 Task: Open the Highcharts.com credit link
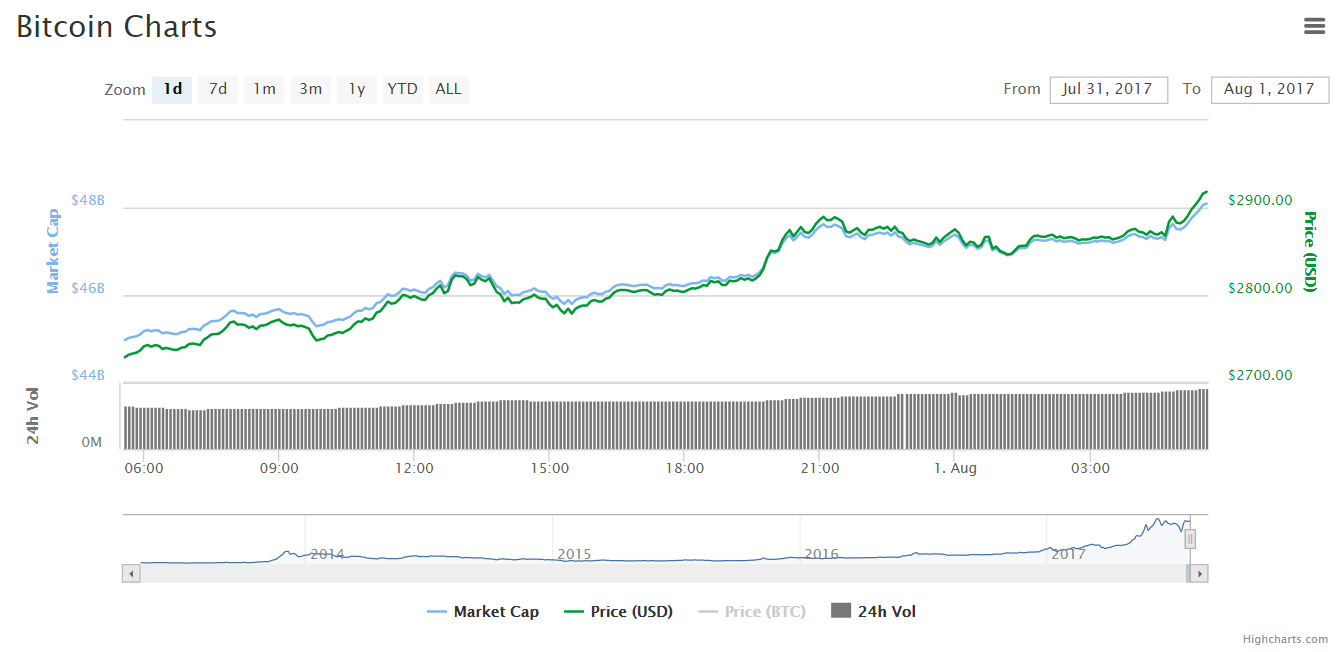[1285, 640]
